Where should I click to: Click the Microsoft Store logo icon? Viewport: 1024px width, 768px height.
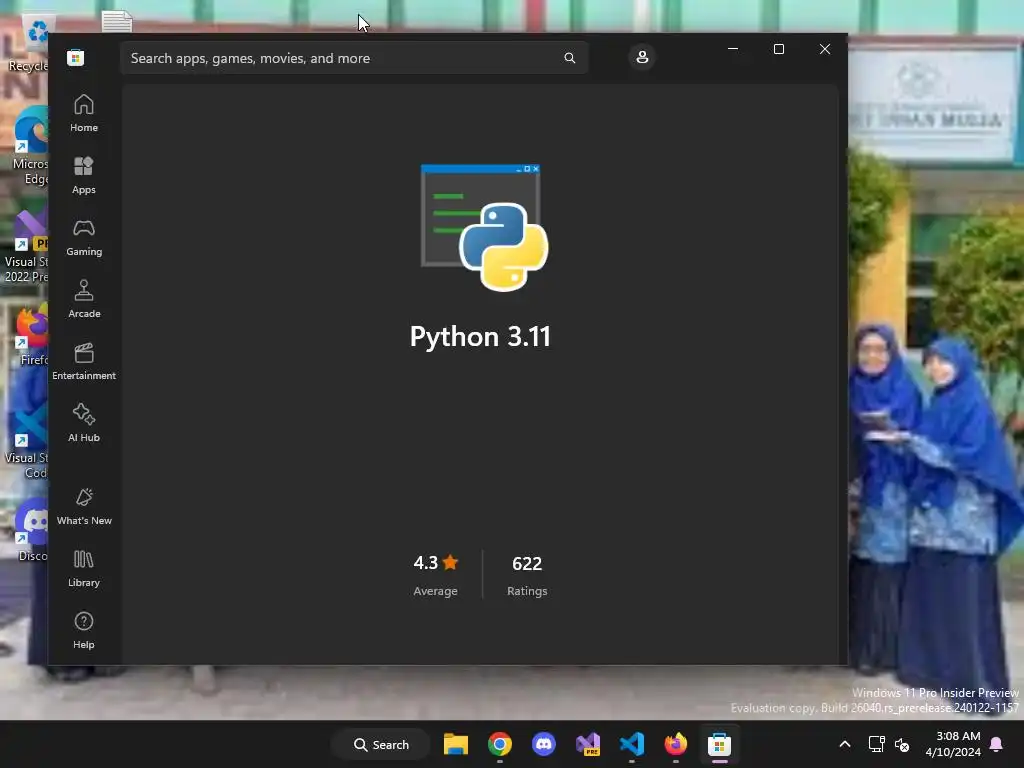pos(75,58)
